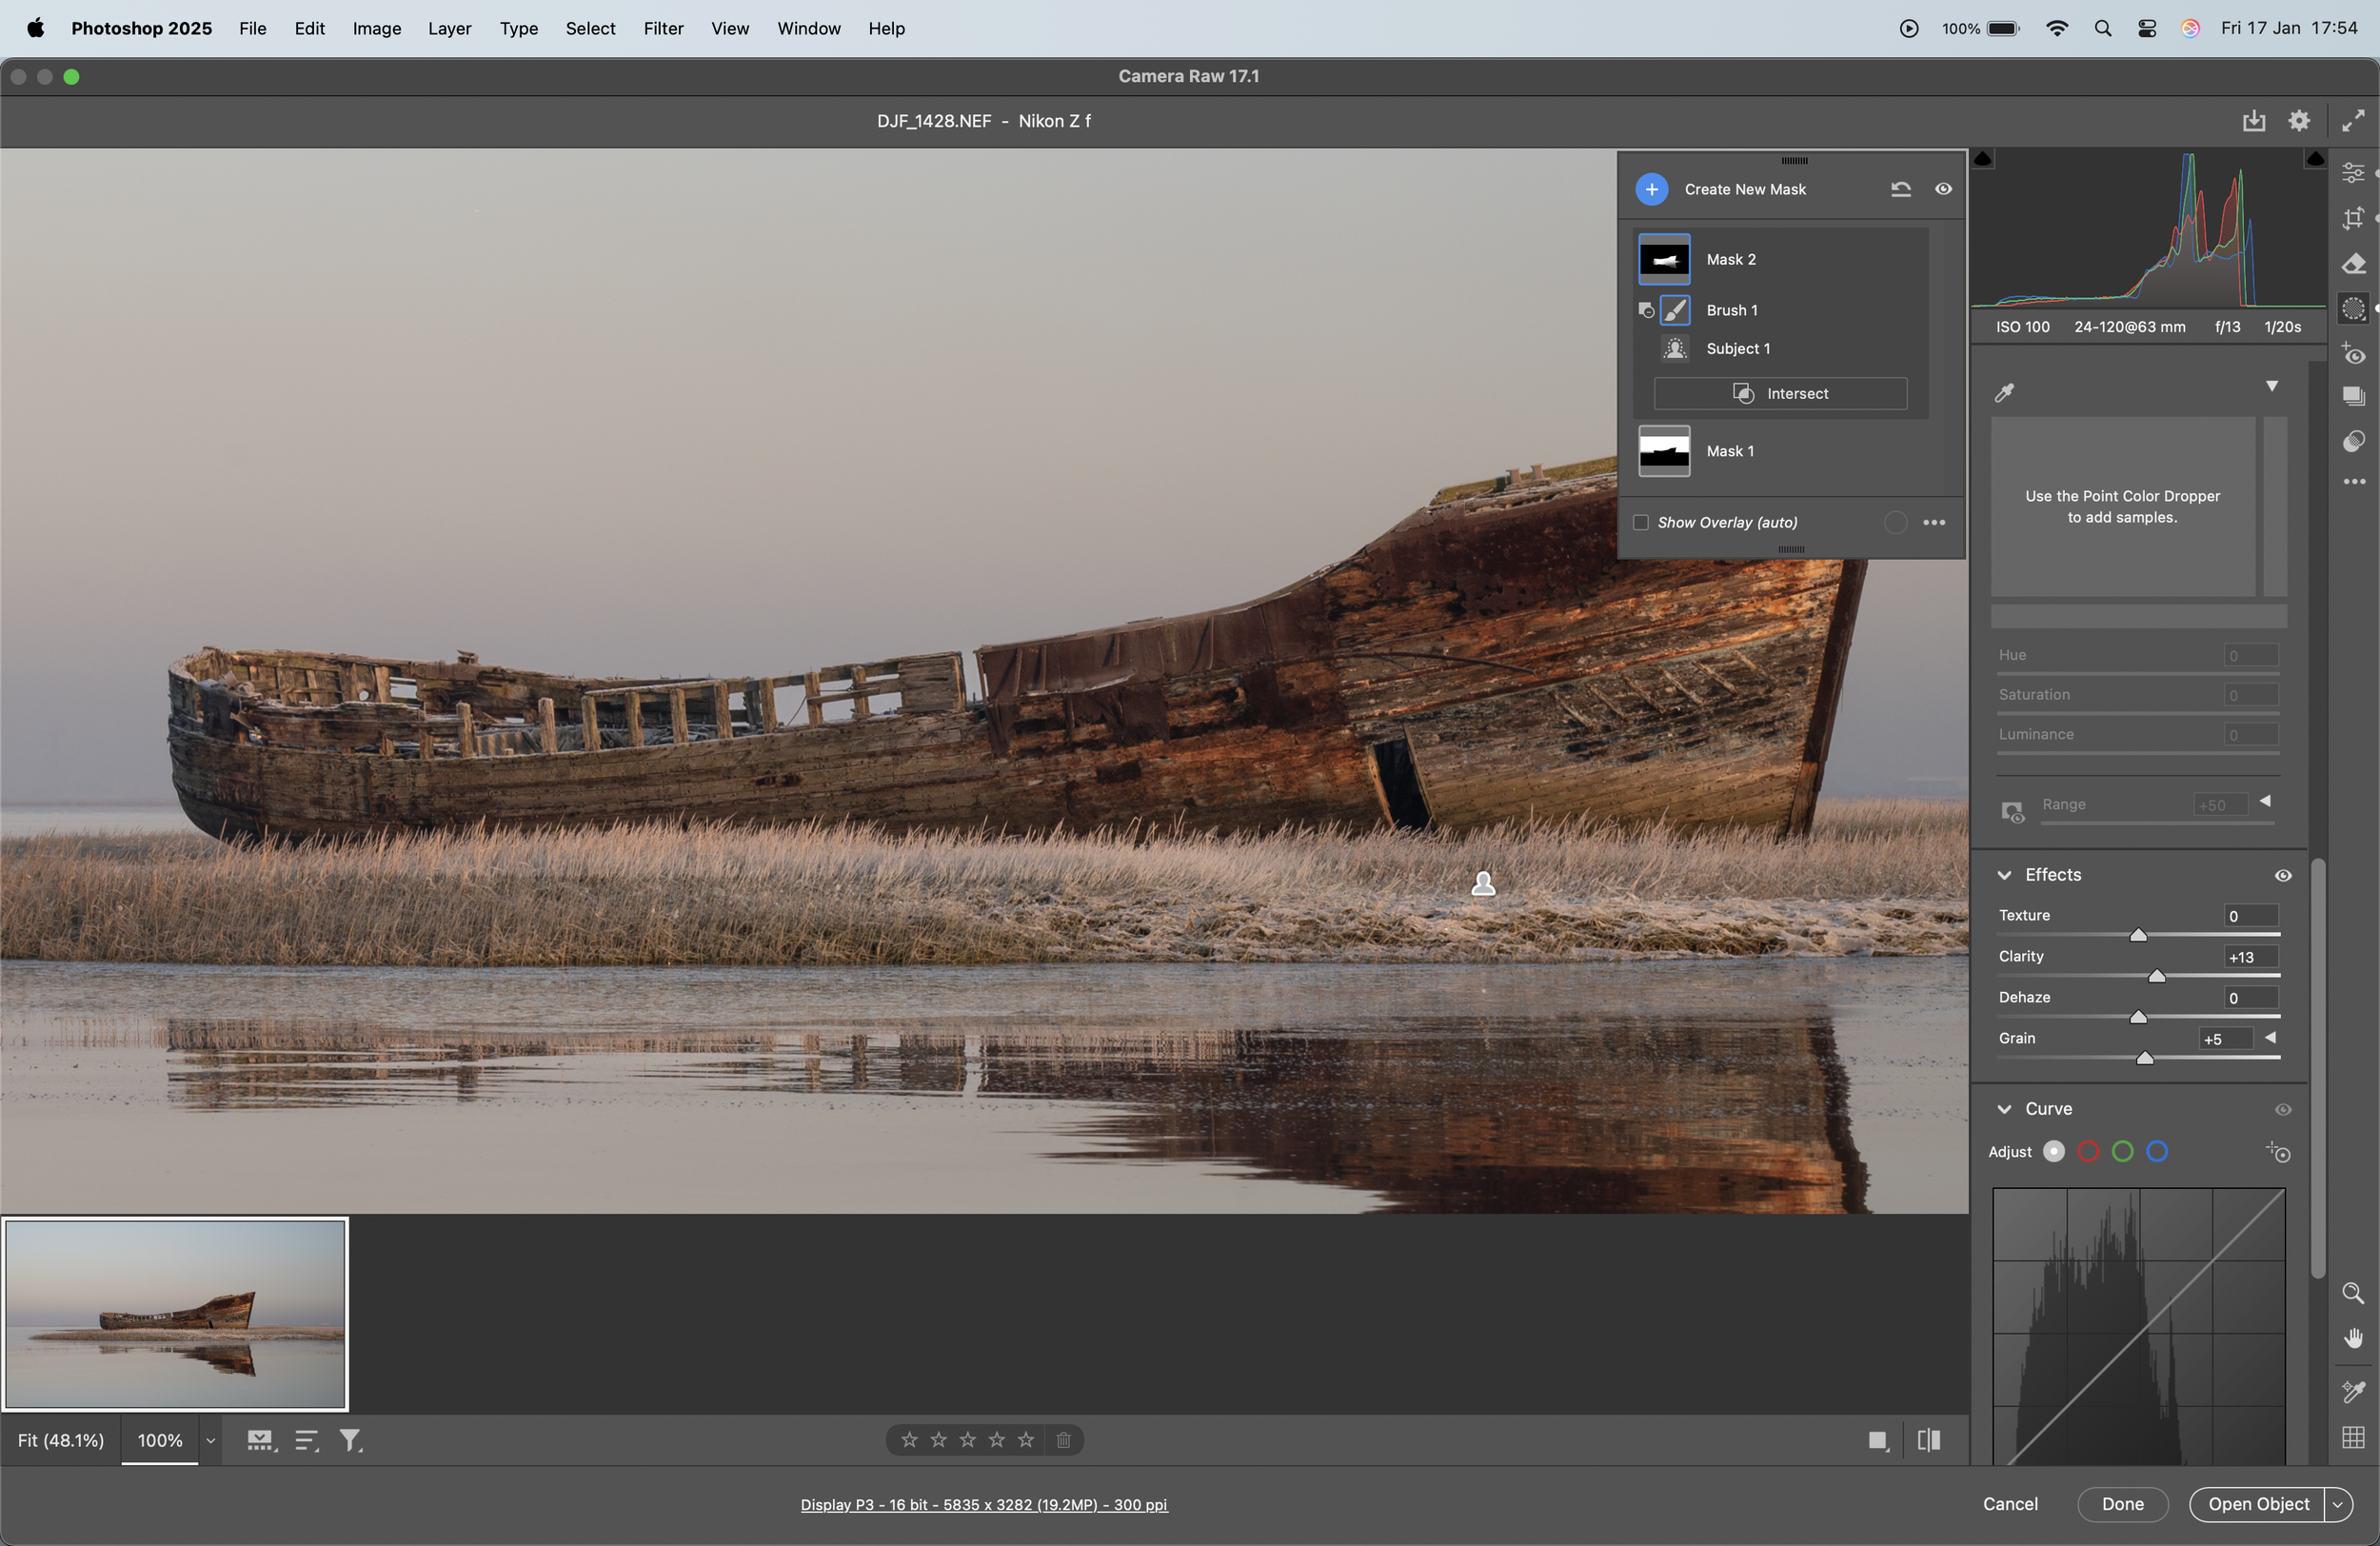Viewport: 2380px width, 1546px height.
Task: Toggle the grid overlay icon
Action: [2353, 1437]
